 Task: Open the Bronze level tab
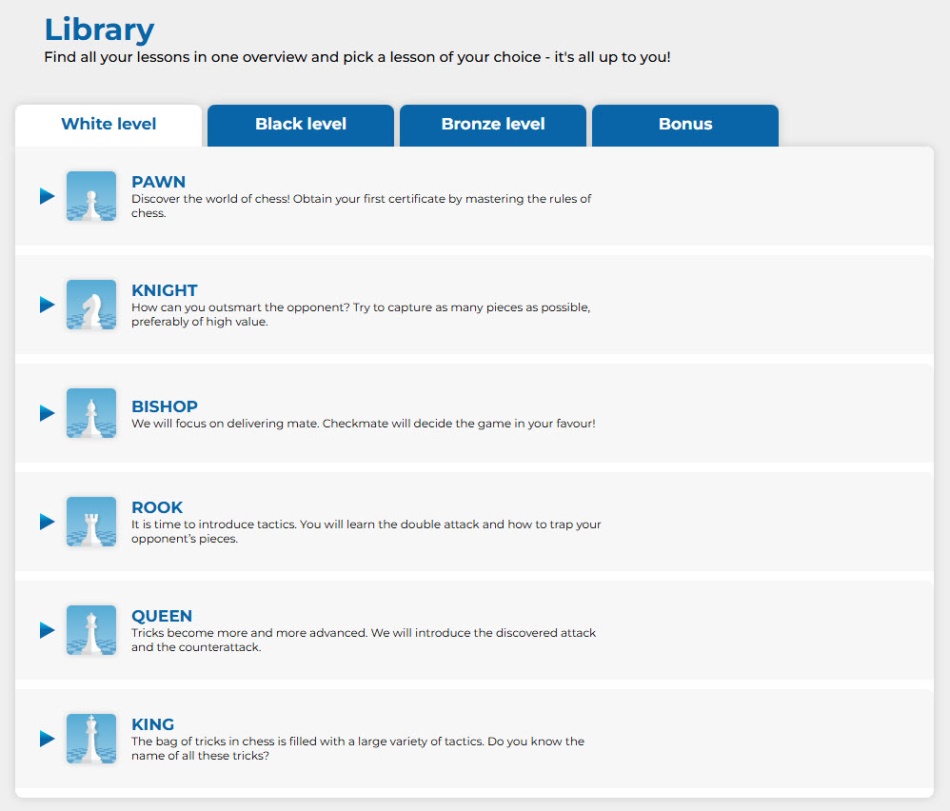[x=493, y=125]
